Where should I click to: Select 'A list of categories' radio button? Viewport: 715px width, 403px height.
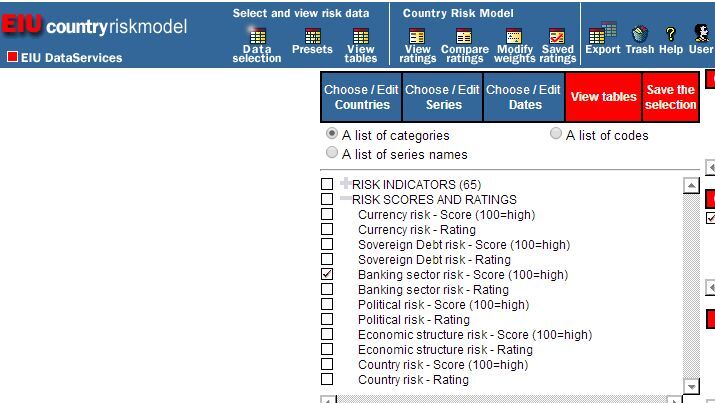[x=332, y=134]
